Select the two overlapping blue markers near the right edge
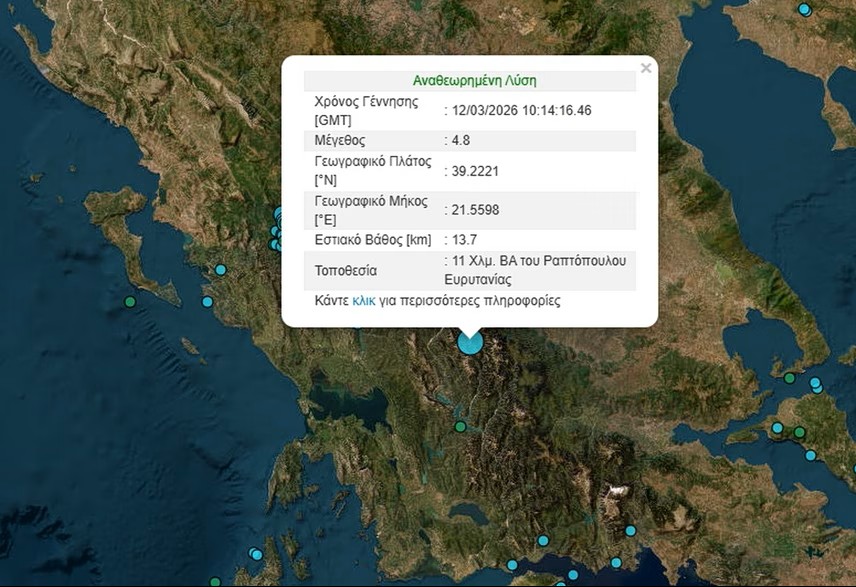Viewport: 856px width, 587px height. pos(816,385)
